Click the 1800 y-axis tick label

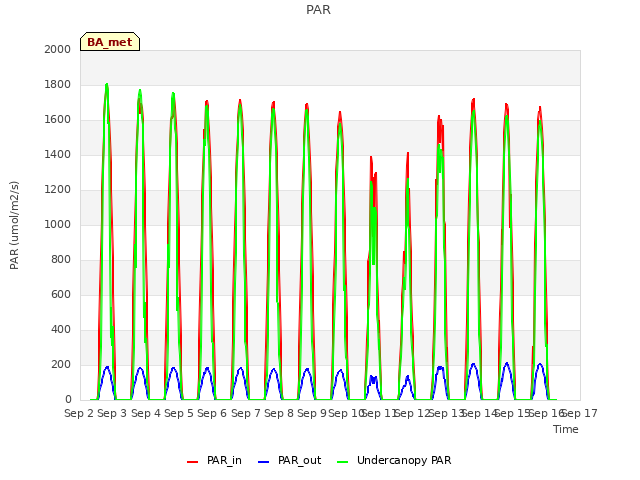pos(58,84)
